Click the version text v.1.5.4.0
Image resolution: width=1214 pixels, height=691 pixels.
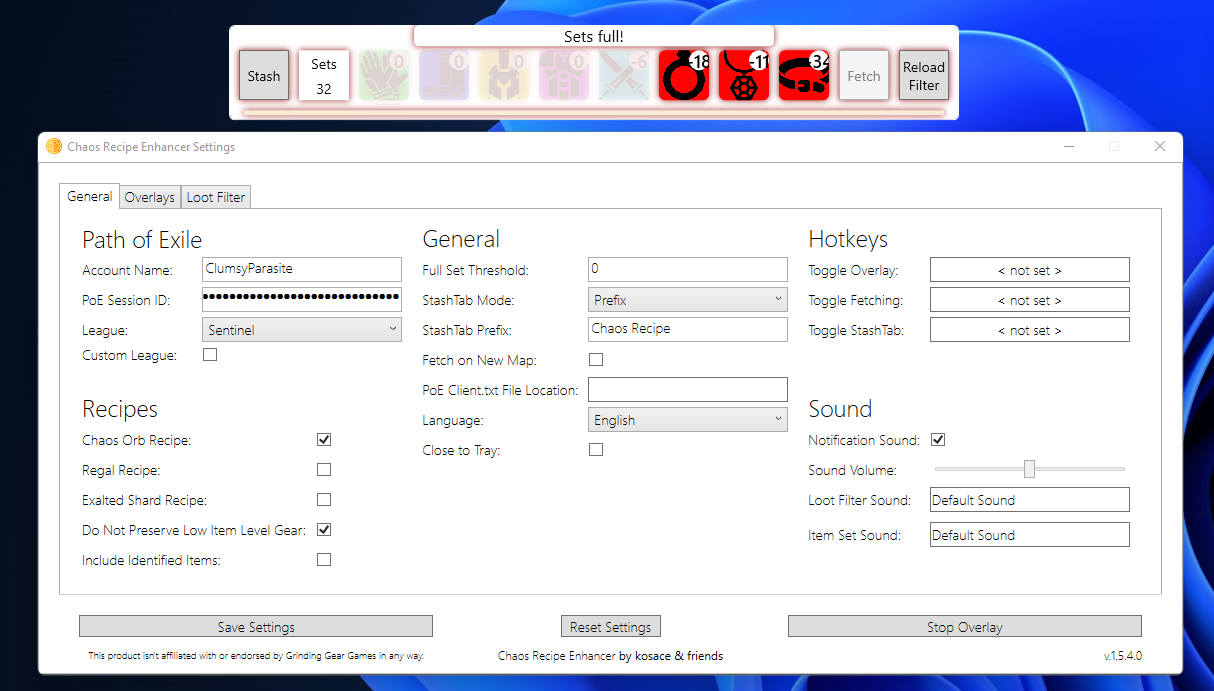point(1122,656)
